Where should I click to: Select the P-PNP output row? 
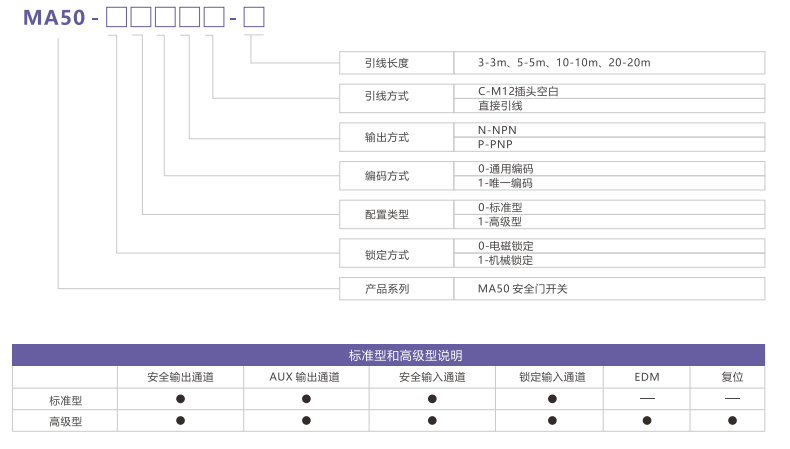tap(609, 144)
